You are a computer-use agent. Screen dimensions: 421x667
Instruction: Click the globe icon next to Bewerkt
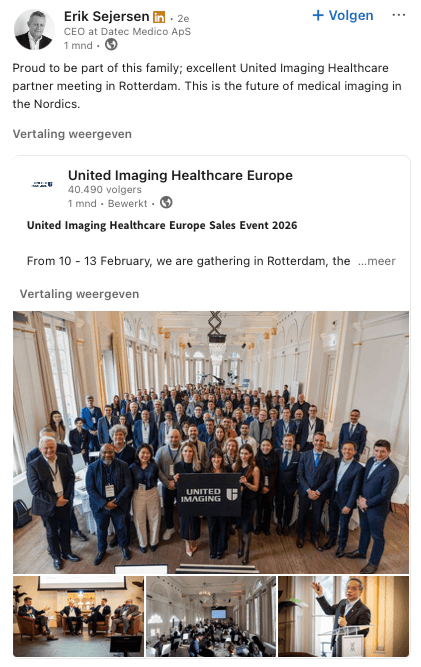point(166,202)
